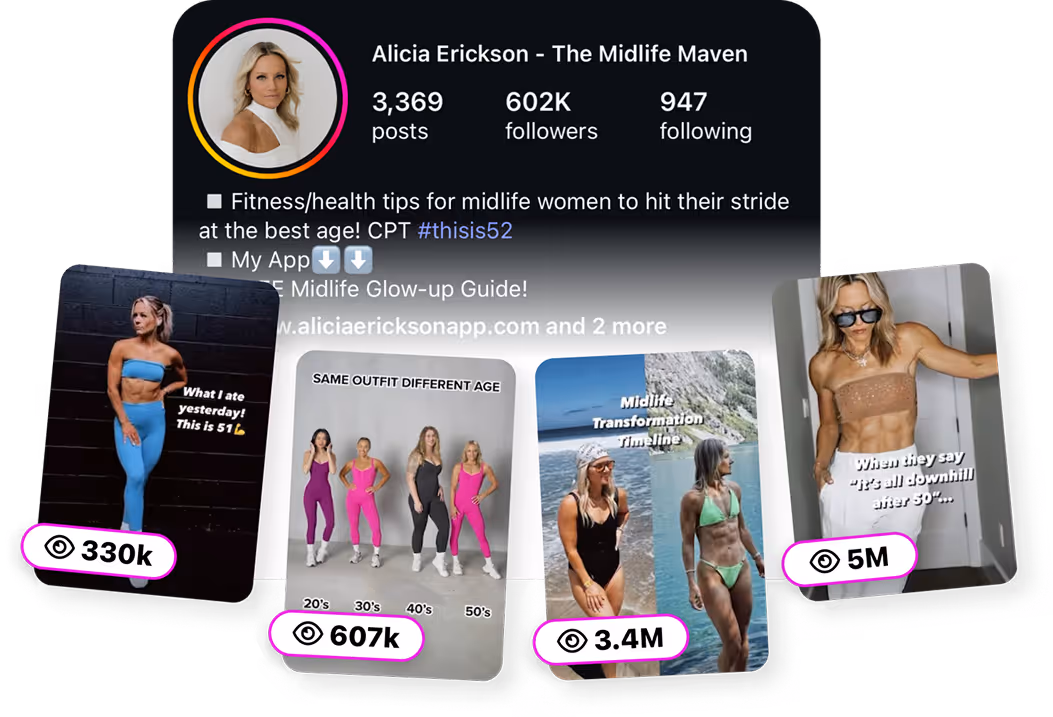Click the eye icon on 5M badge
Viewport: 1053px width, 717px height.
click(825, 561)
